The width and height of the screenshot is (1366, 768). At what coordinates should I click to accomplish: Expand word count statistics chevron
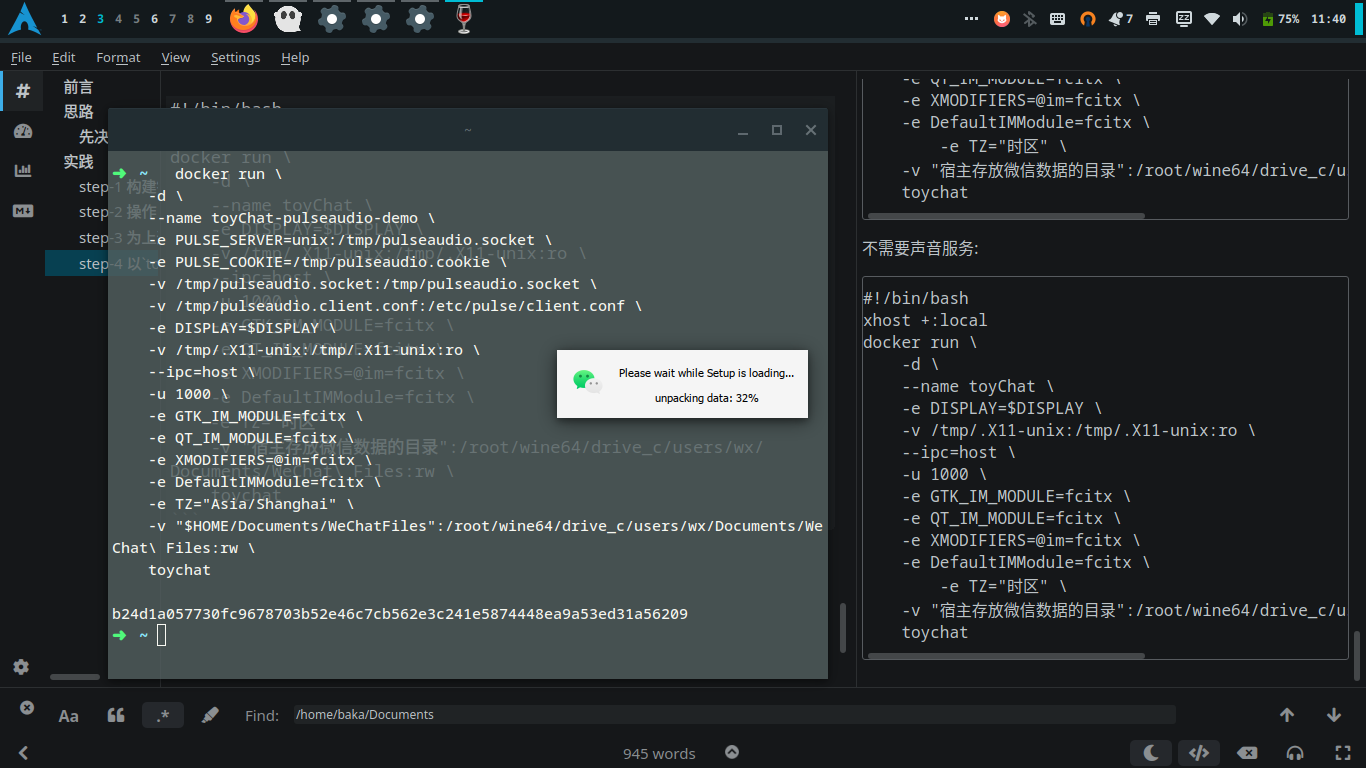pos(732,753)
